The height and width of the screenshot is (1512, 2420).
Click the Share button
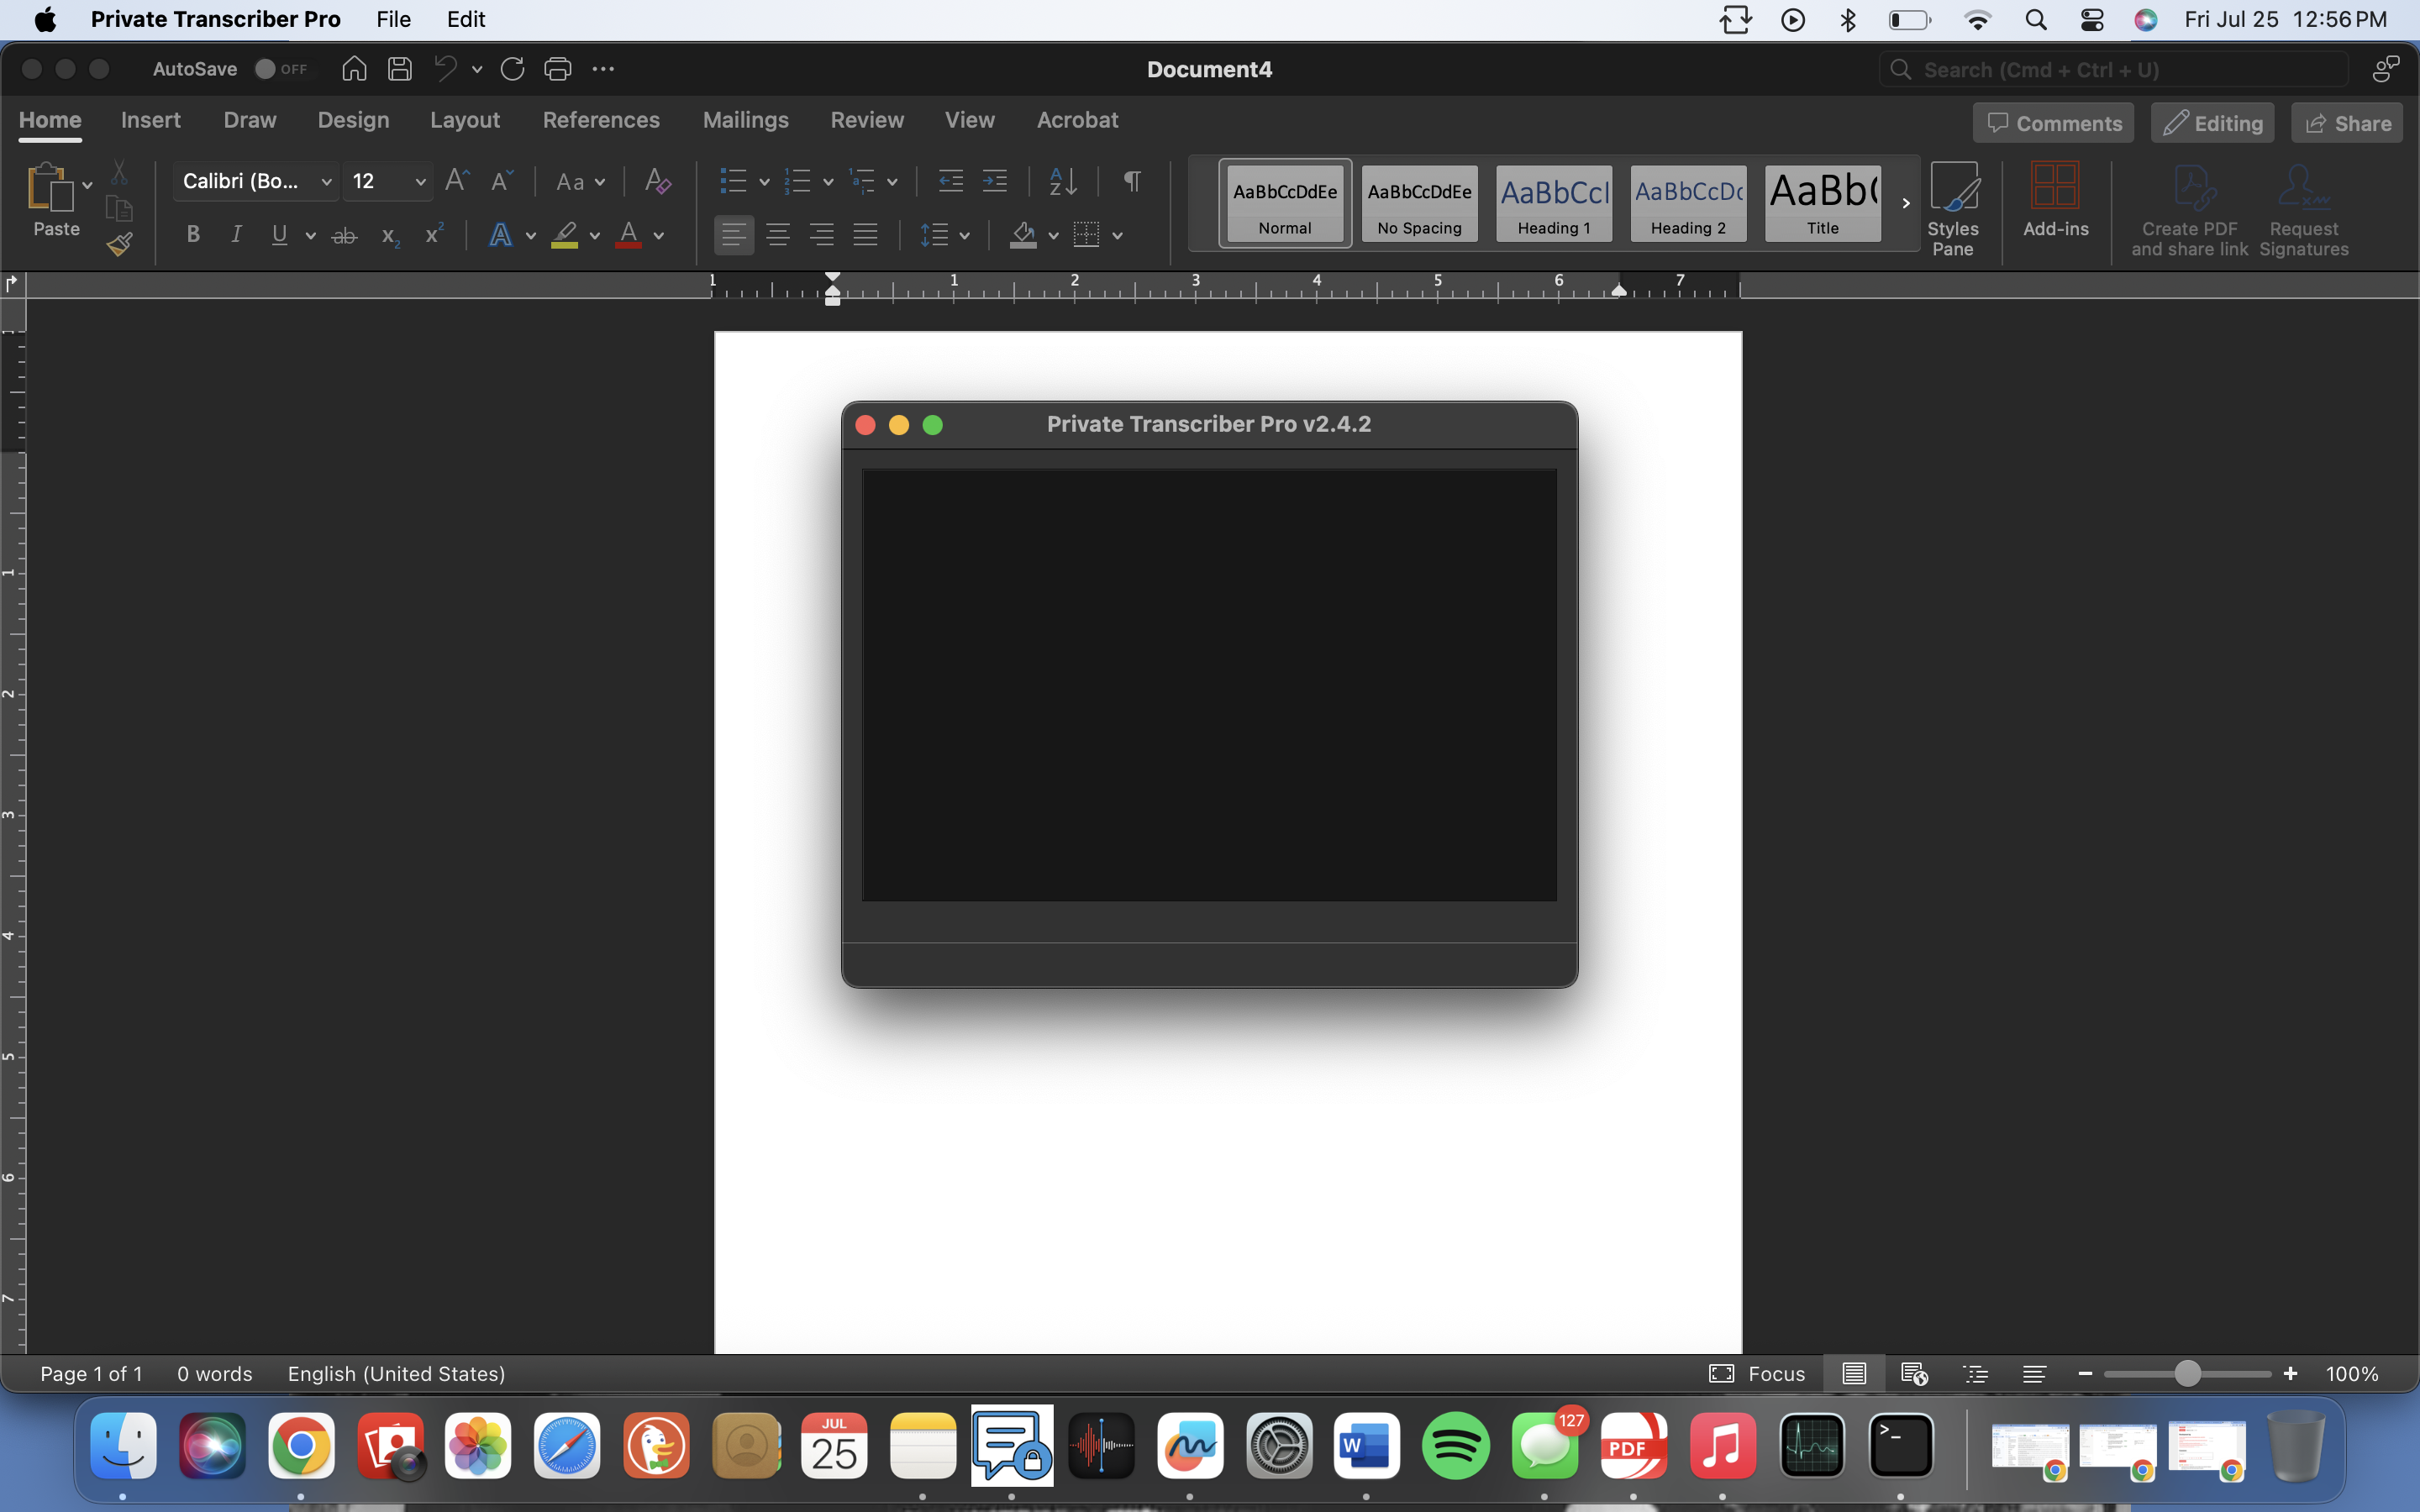tap(2346, 123)
